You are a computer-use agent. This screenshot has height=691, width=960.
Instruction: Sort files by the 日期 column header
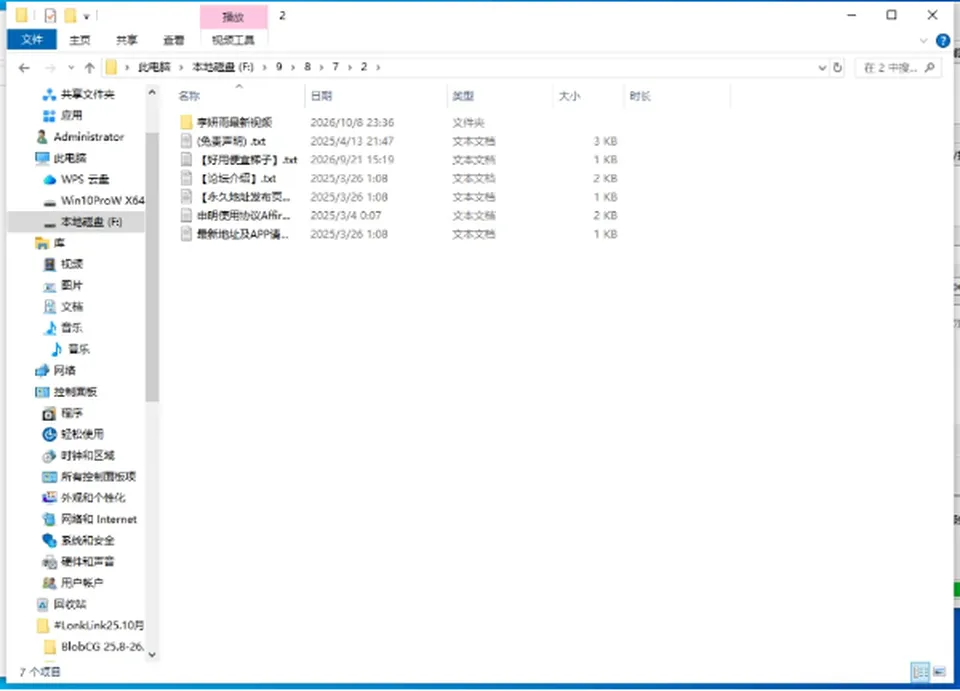(321, 96)
